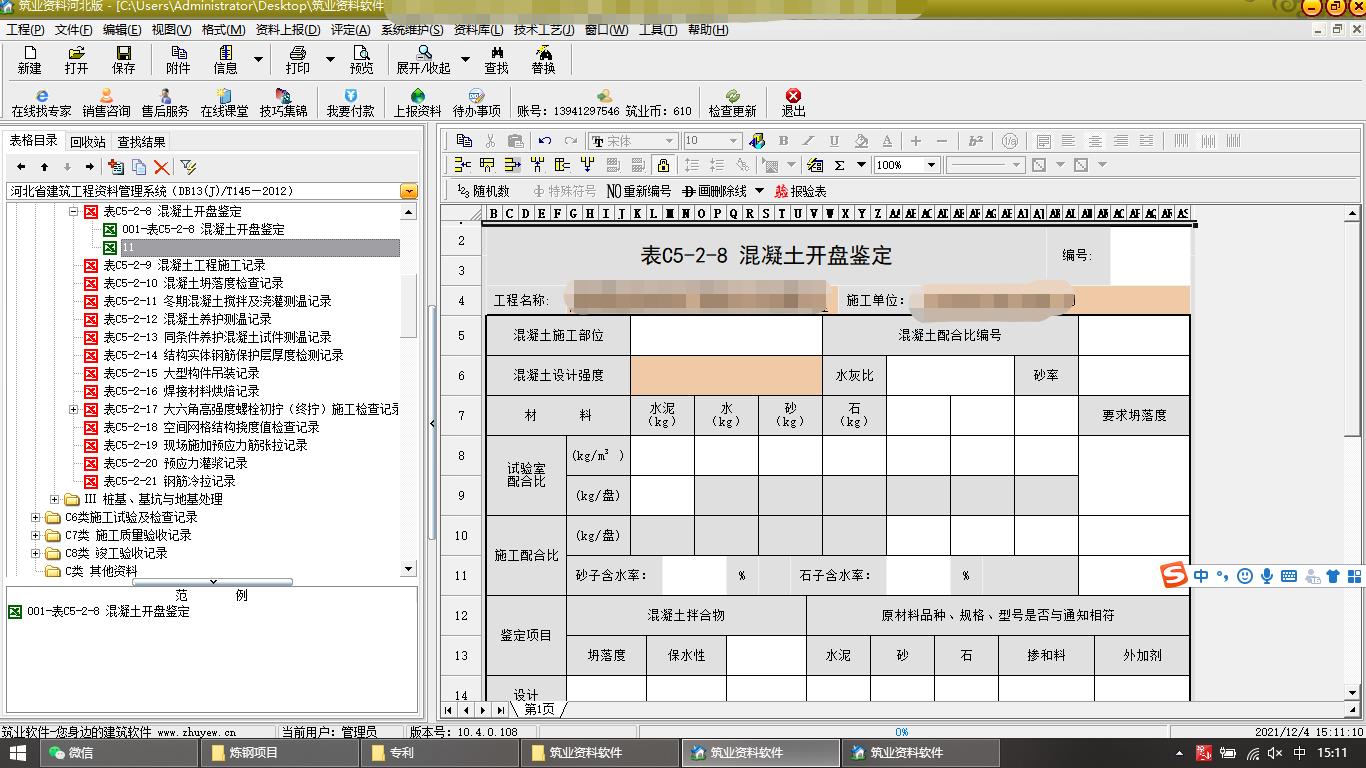1366x768 pixels.
Task: Click the 新建 (New) toolbar button
Action: click(30, 60)
